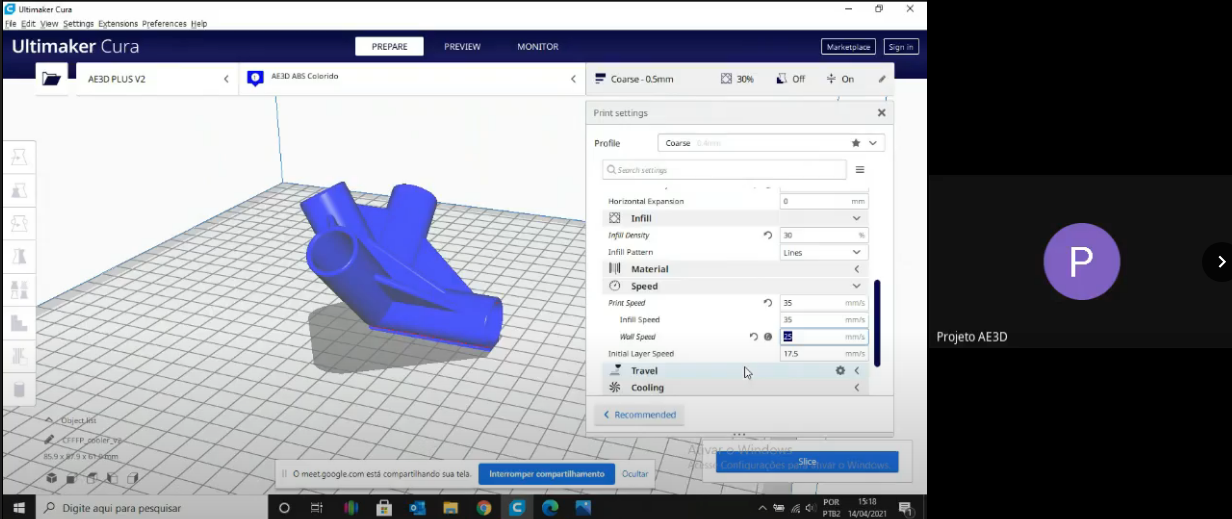
Task: Open the Help menu
Action: [x=199, y=23]
